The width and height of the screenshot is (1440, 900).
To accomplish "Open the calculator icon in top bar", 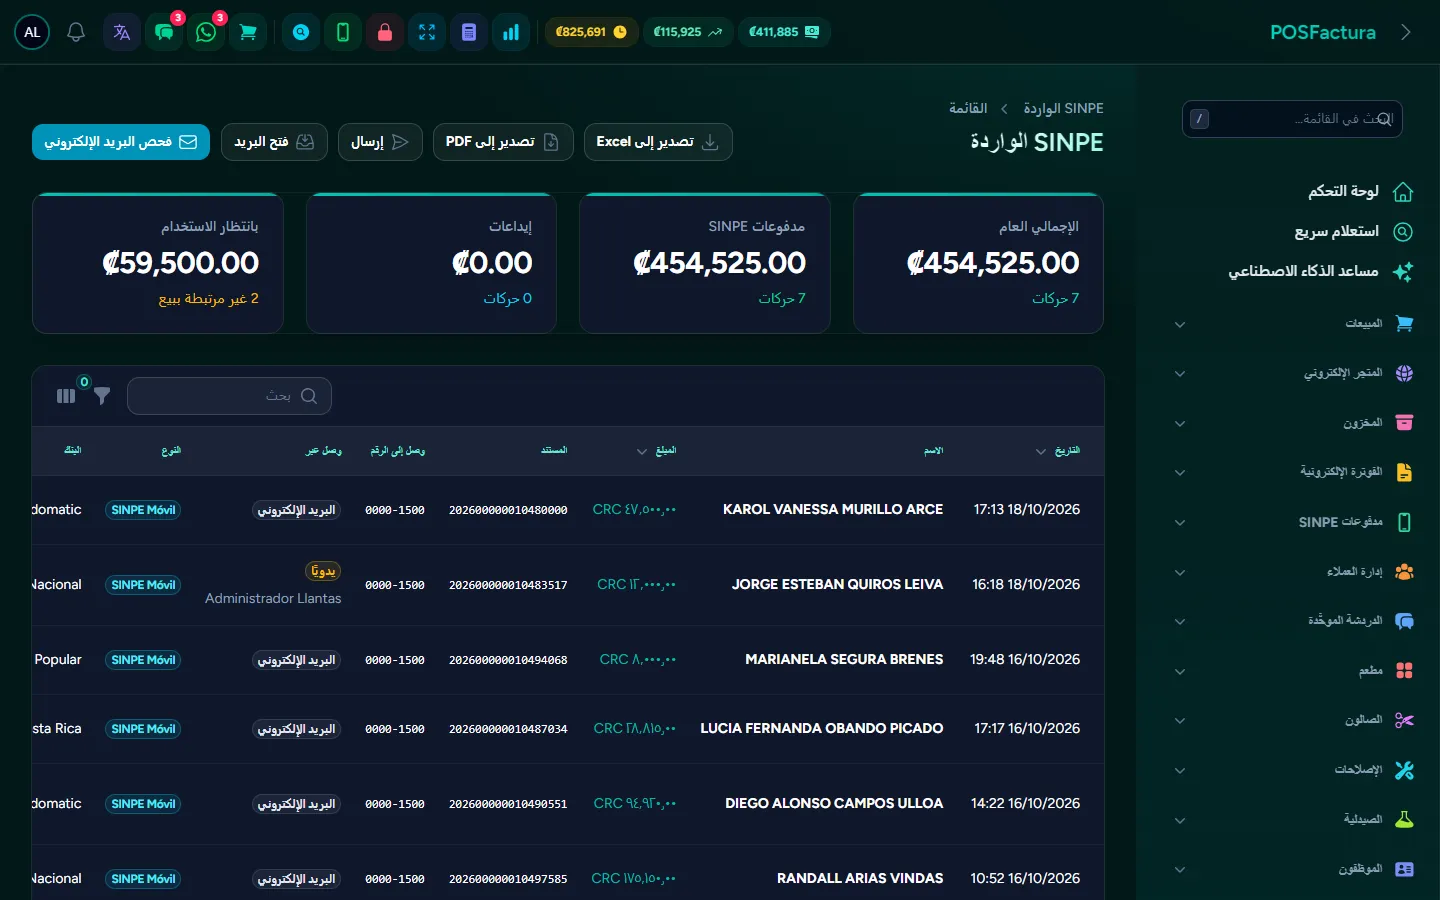I will tap(469, 32).
